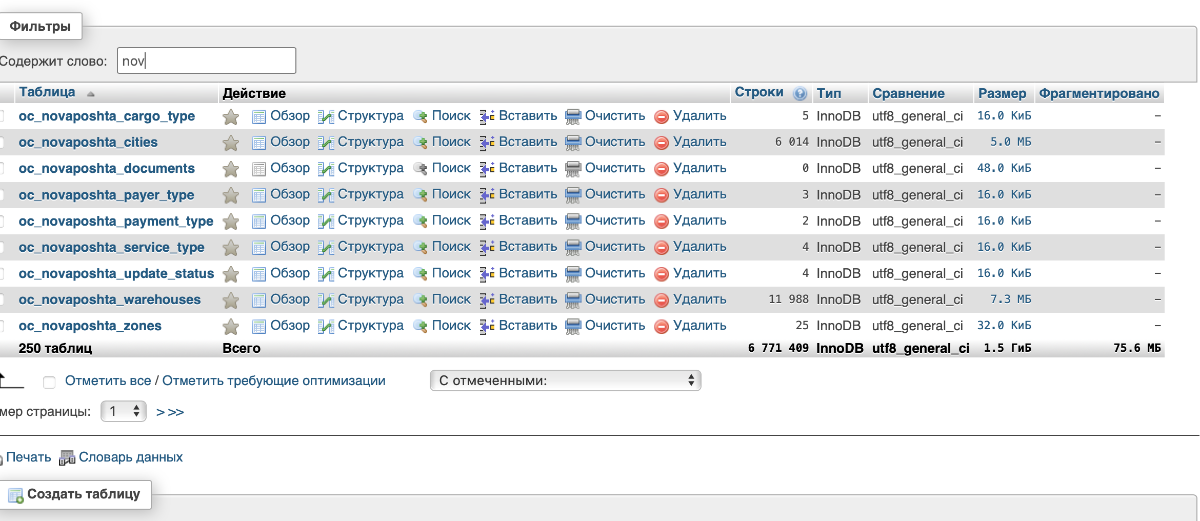1200x521 pixels.
Task: Click total fragmentation 75.6 МБ
Action: click(x=1137, y=349)
